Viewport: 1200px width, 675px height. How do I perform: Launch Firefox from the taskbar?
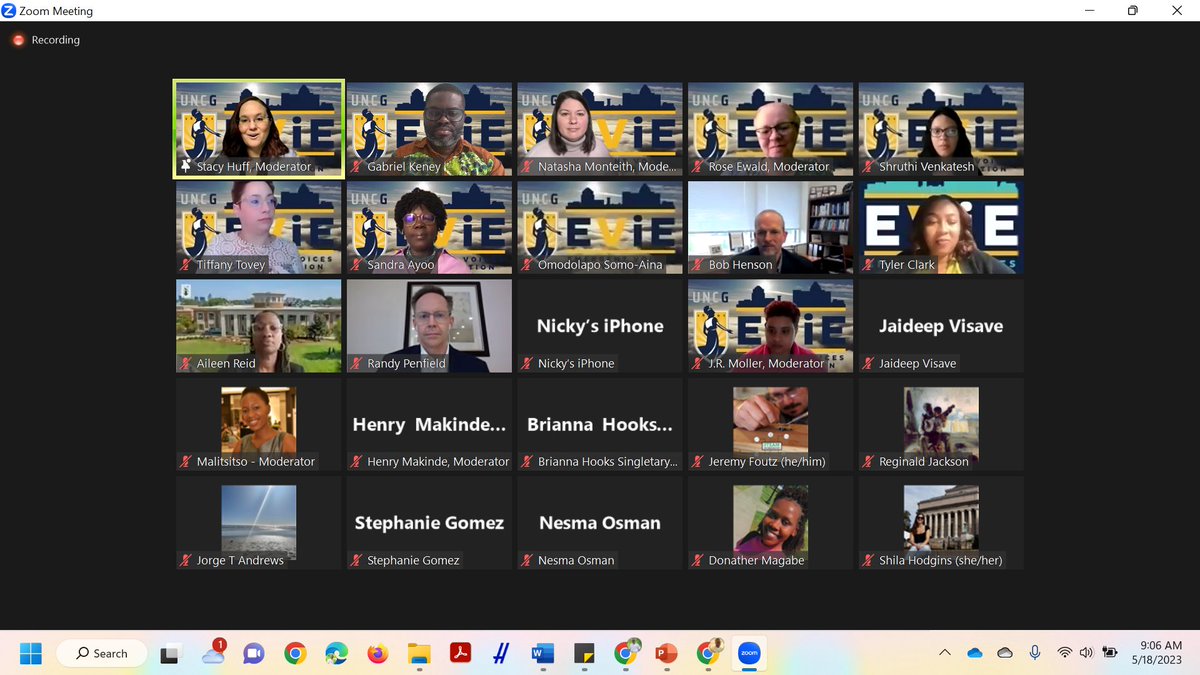click(x=377, y=654)
